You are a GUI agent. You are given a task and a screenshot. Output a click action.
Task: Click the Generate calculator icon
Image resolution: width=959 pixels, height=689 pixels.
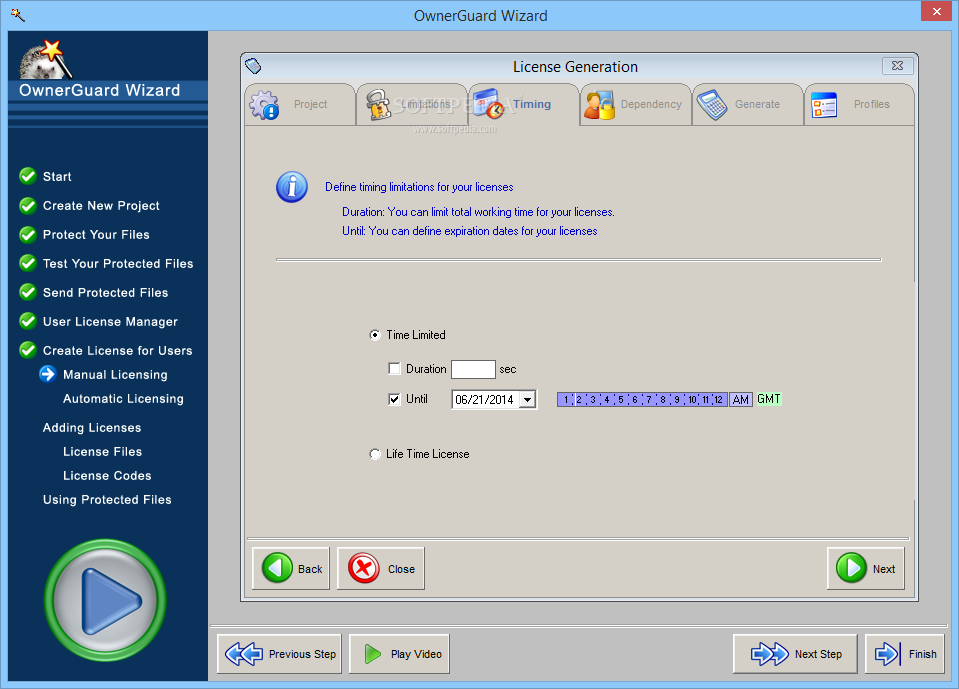(x=712, y=105)
